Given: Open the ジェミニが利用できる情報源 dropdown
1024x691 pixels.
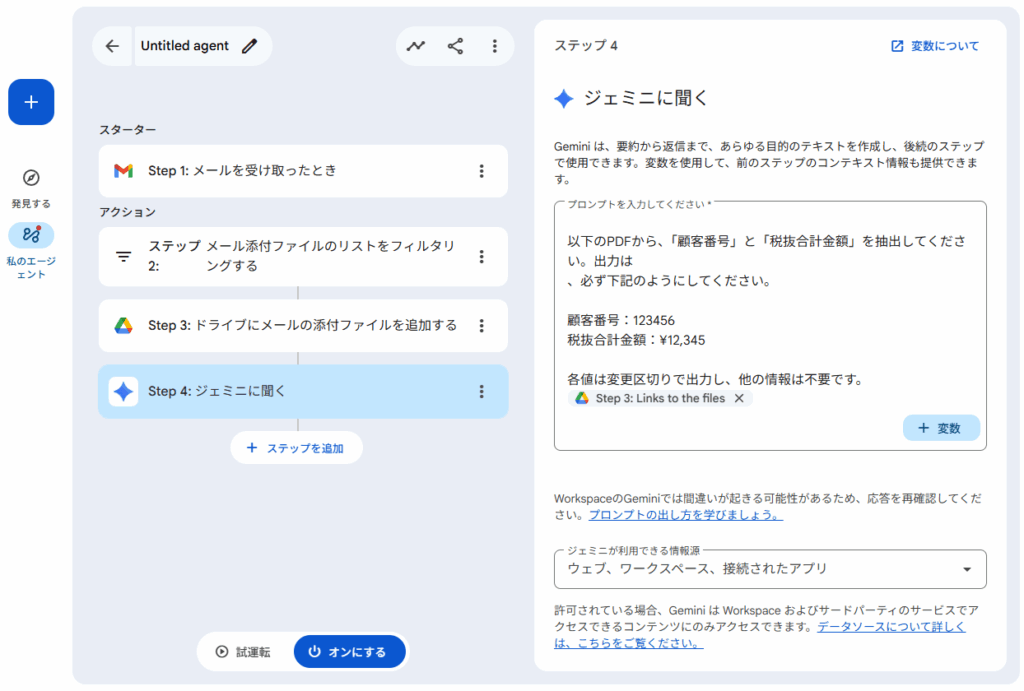Looking at the screenshot, I should click(x=770, y=568).
